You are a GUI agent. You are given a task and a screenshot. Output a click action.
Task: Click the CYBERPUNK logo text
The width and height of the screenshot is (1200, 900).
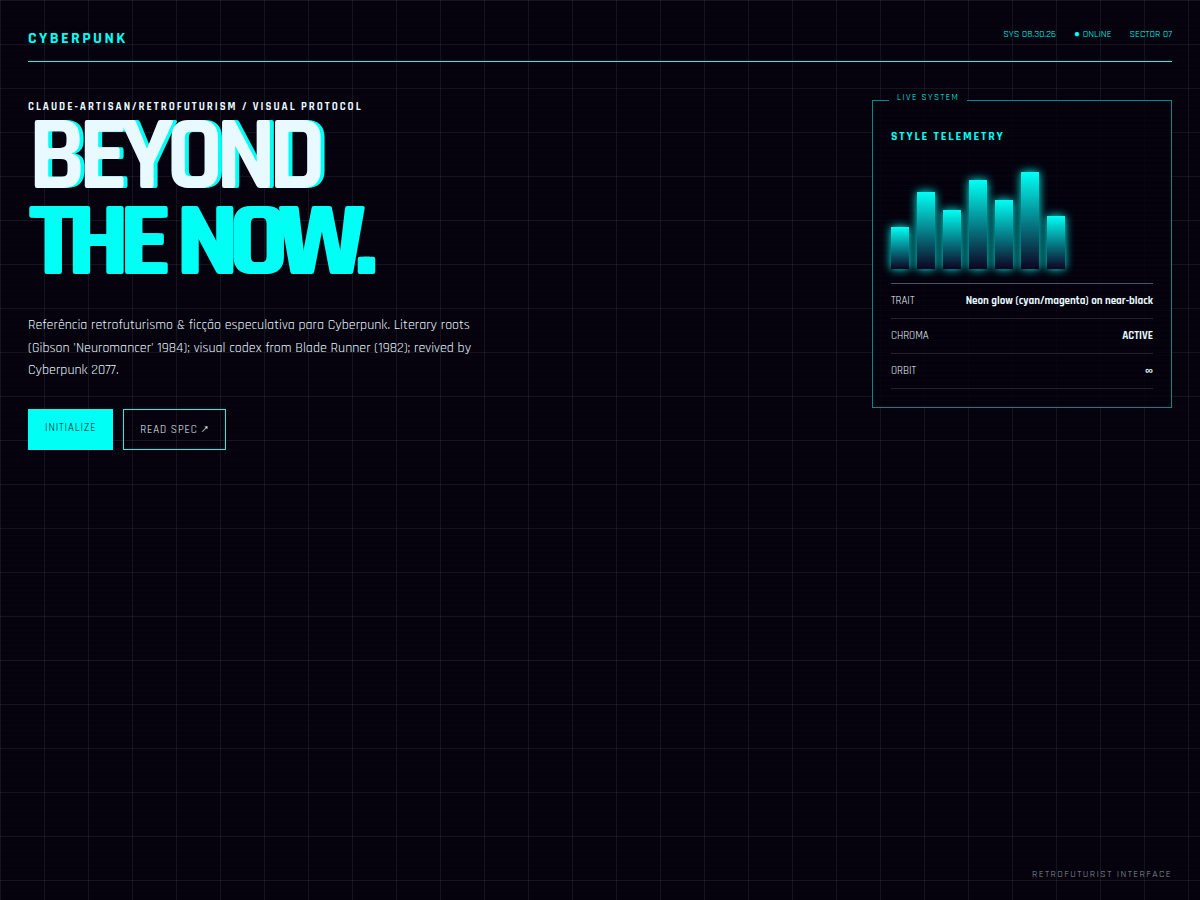tap(77, 39)
